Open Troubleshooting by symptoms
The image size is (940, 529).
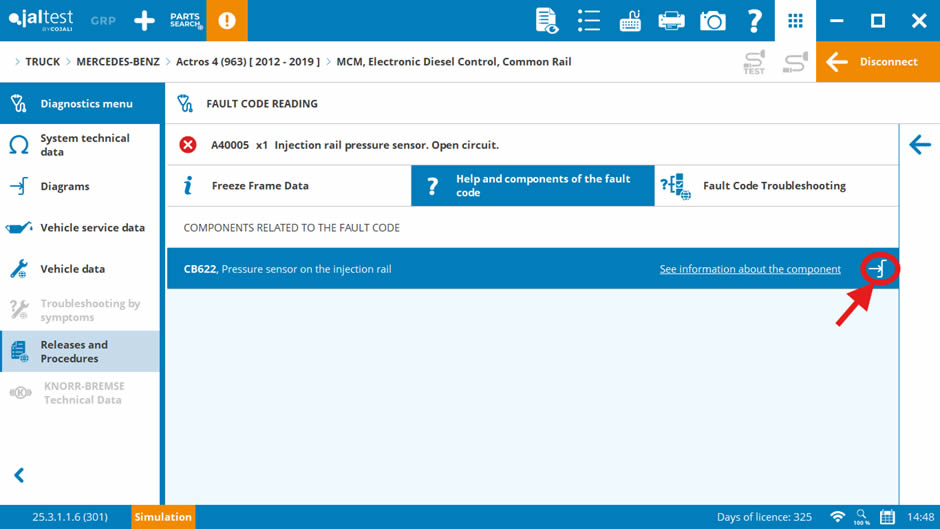[x=80, y=310]
